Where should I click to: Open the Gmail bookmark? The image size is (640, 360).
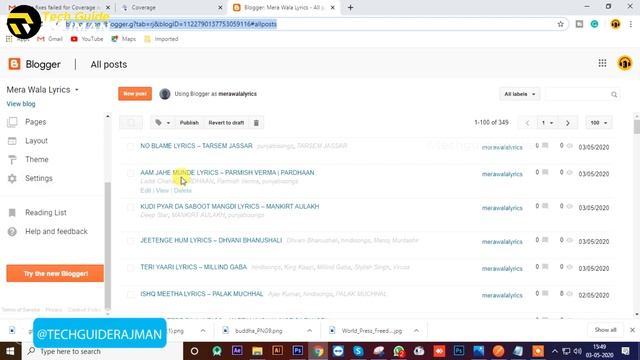click(x=50, y=39)
